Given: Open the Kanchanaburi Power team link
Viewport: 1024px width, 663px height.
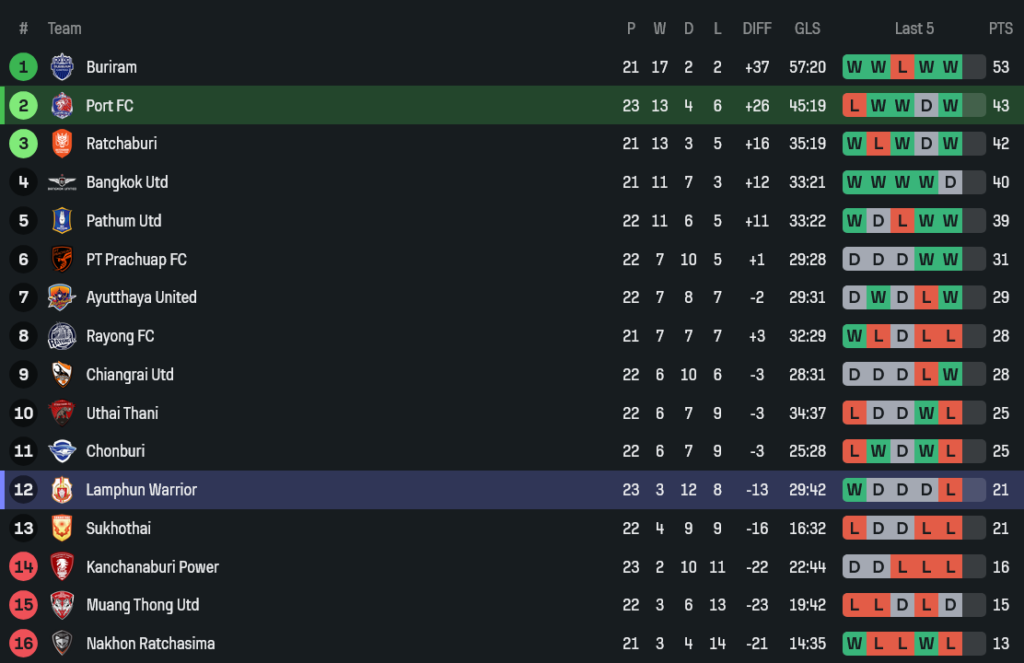Looking at the screenshot, I should pyautogui.click(x=152, y=567).
